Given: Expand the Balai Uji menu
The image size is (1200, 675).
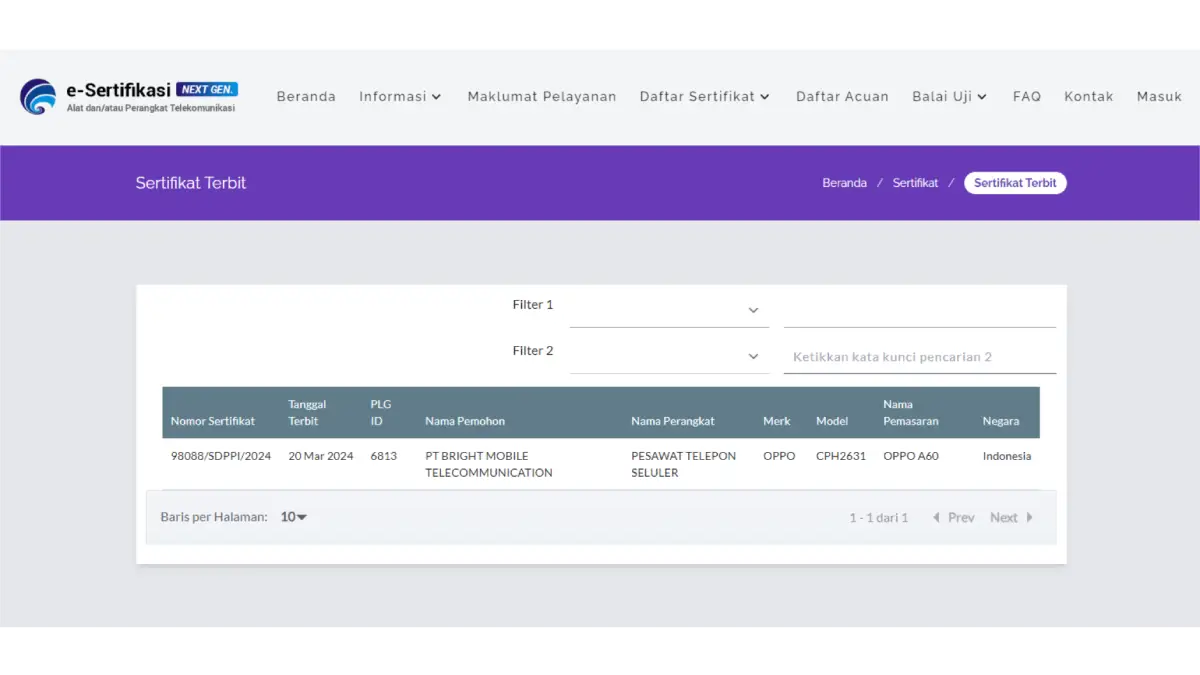Looking at the screenshot, I should point(949,97).
